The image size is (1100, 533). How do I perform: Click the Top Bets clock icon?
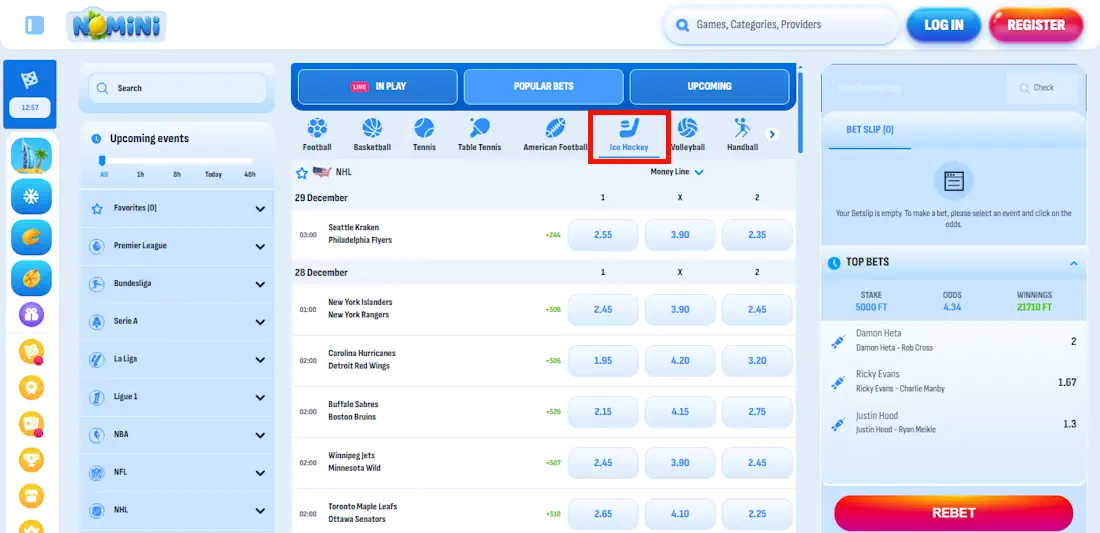point(833,263)
